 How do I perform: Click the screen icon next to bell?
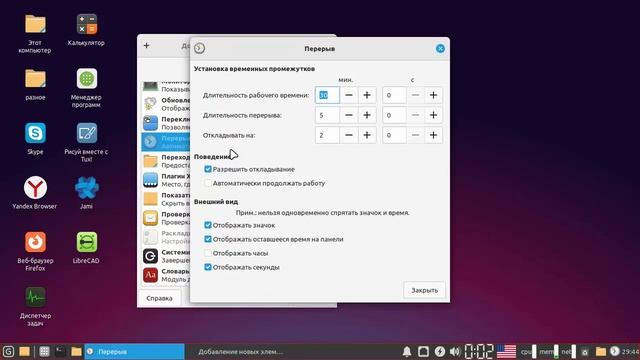pyautogui.click(x=423, y=351)
